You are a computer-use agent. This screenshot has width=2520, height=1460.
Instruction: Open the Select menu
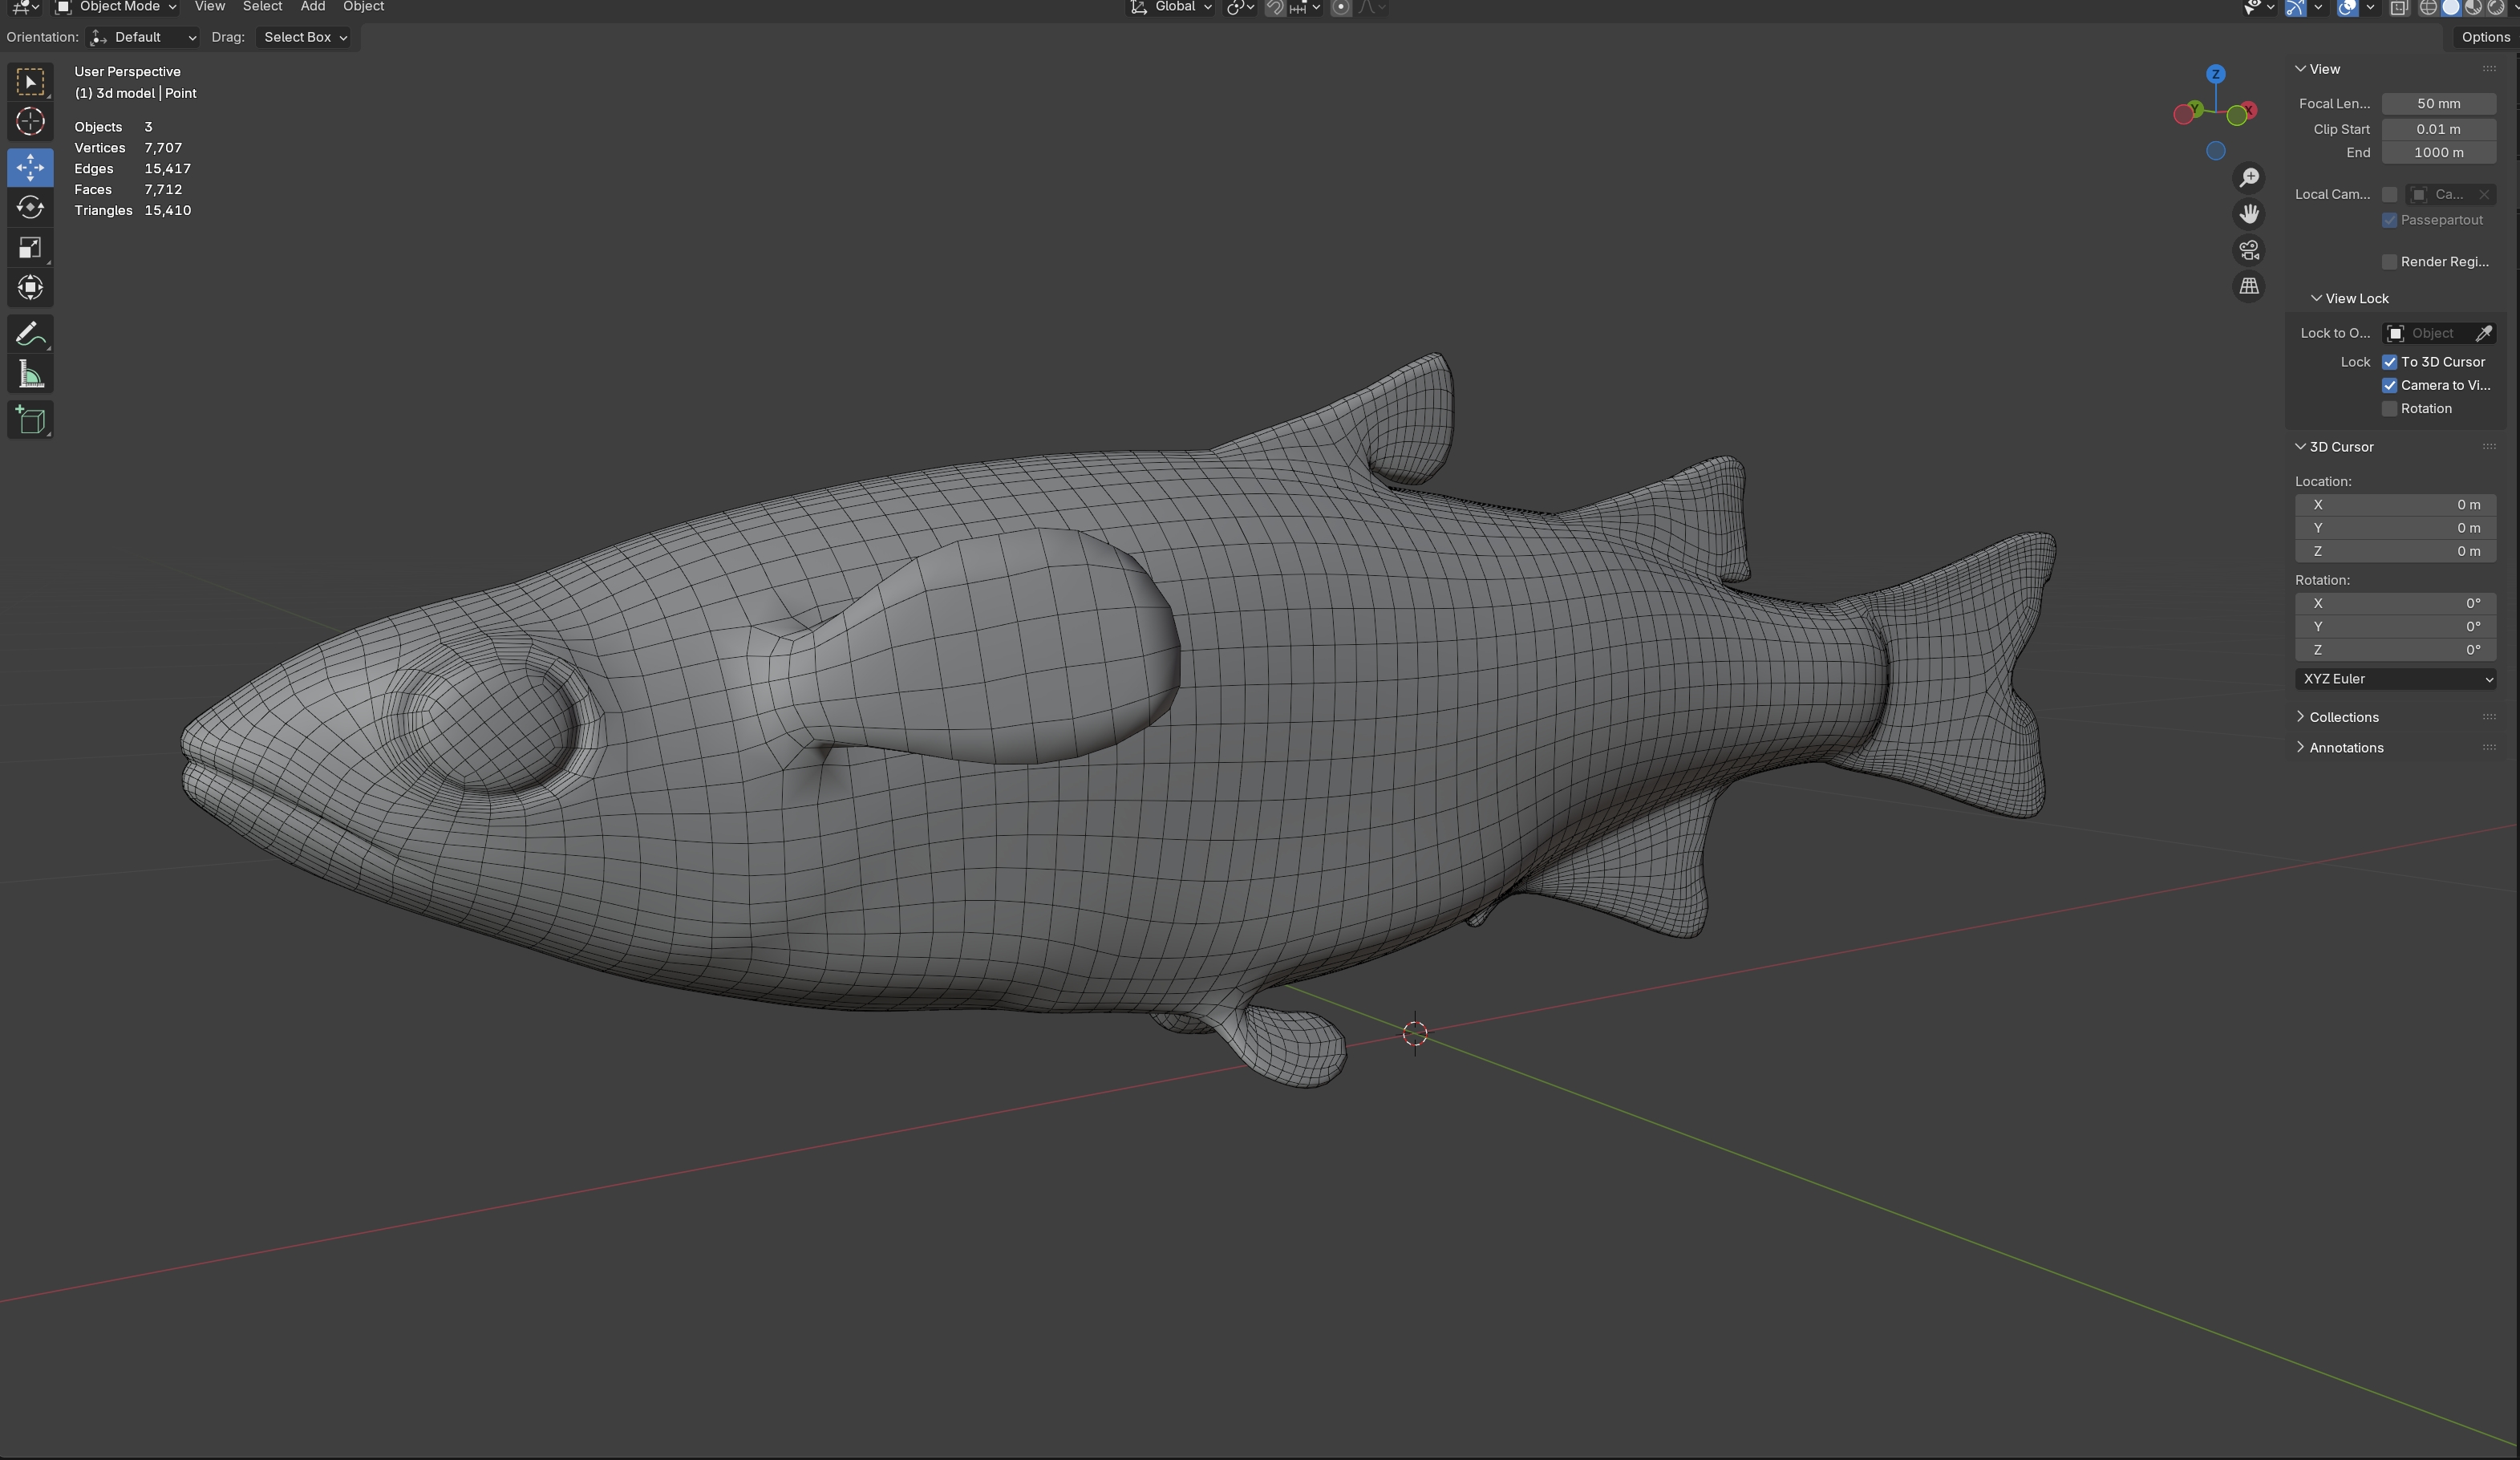point(262,7)
